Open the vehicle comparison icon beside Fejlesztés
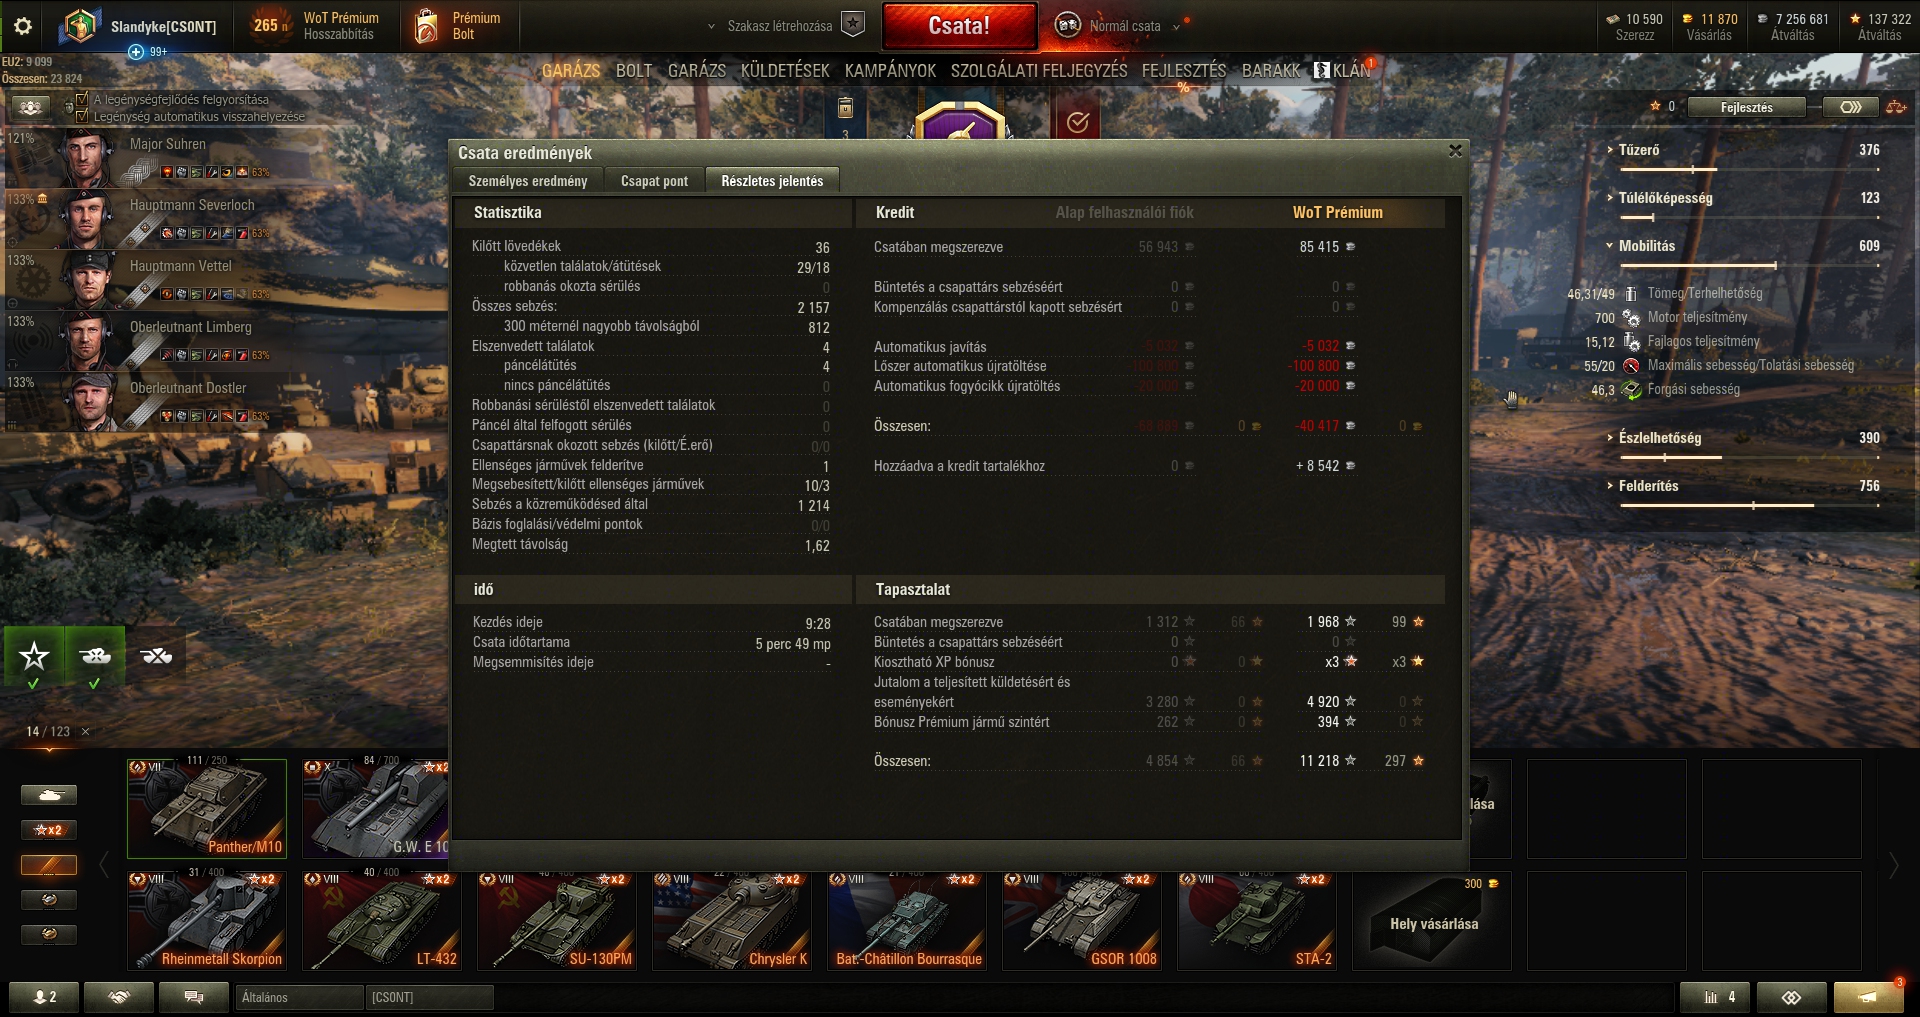This screenshot has width=1920, height=1017. [x=1895, y=107]
